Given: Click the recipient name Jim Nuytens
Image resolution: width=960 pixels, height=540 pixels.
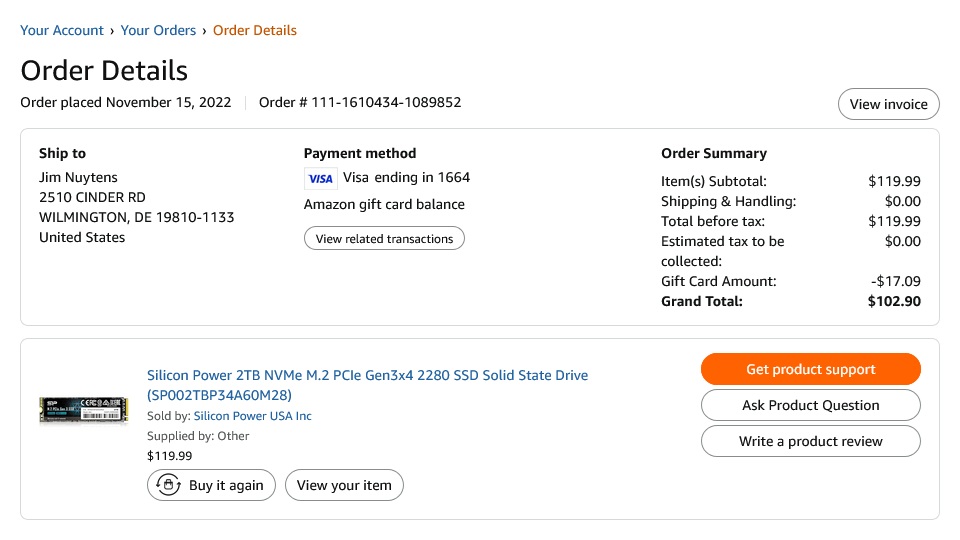Looking at the screenshot, I should tap(79, 177).
